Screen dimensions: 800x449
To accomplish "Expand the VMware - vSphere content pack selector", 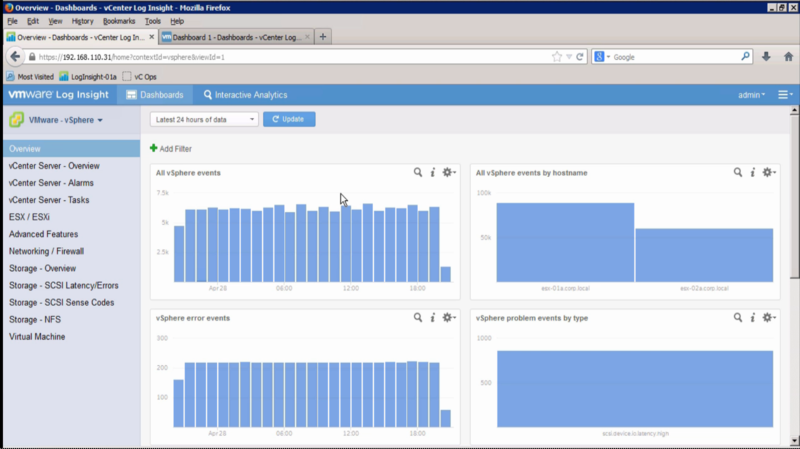I will click(x=65, y=120).
